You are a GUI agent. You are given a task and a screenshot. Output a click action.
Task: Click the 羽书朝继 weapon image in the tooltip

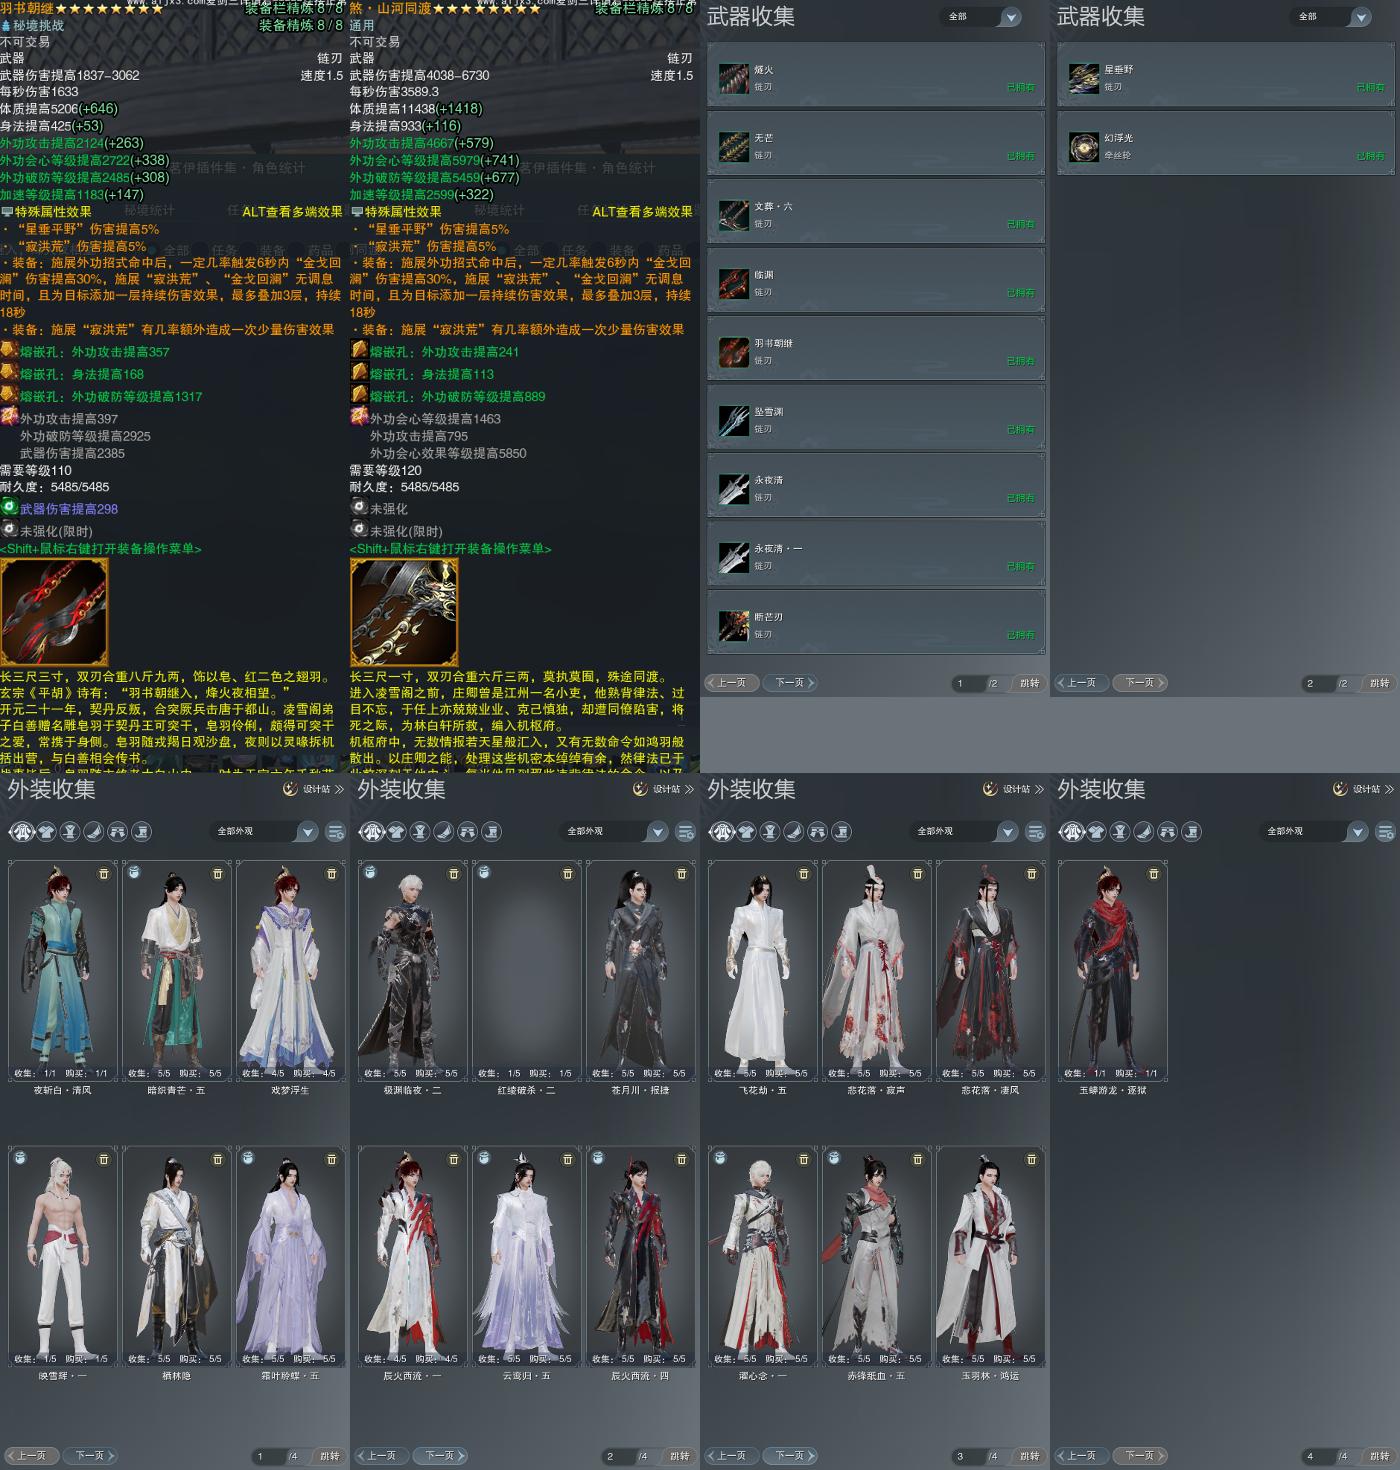pyautogui.click(x=54, y=612)
